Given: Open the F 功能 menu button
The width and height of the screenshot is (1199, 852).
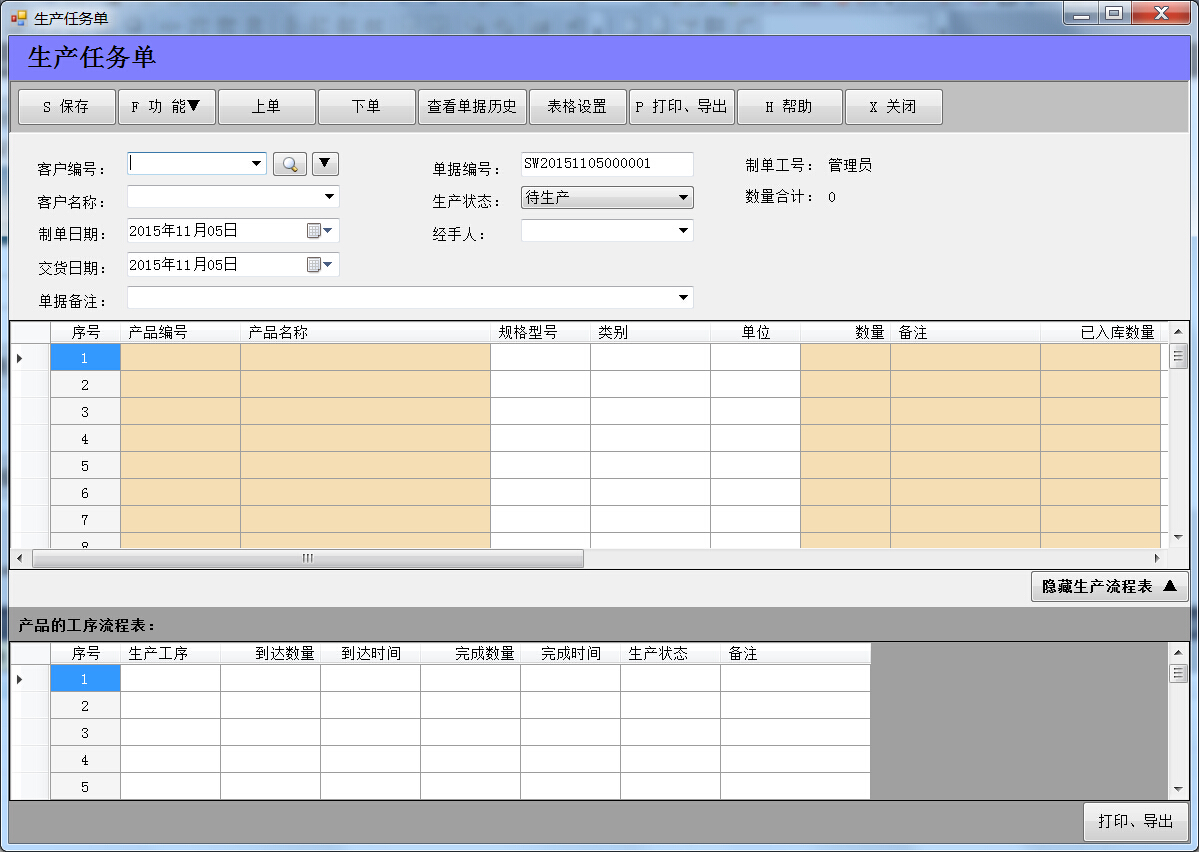Looking at the screenshot, I should [167, 106].
